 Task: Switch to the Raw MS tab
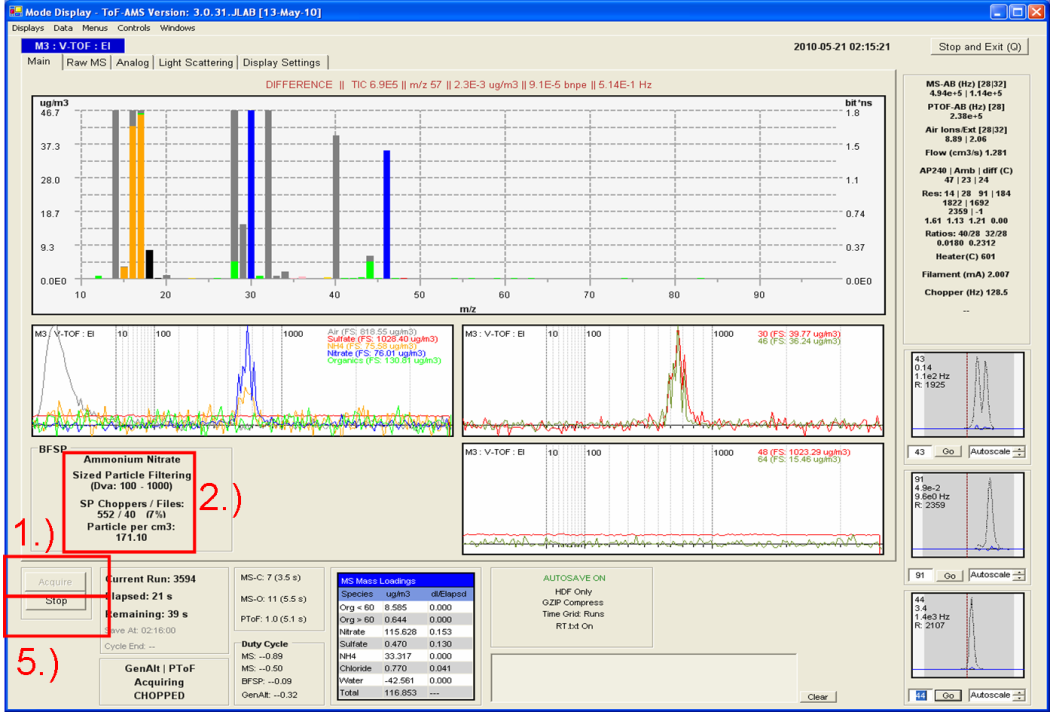point(86,63)
